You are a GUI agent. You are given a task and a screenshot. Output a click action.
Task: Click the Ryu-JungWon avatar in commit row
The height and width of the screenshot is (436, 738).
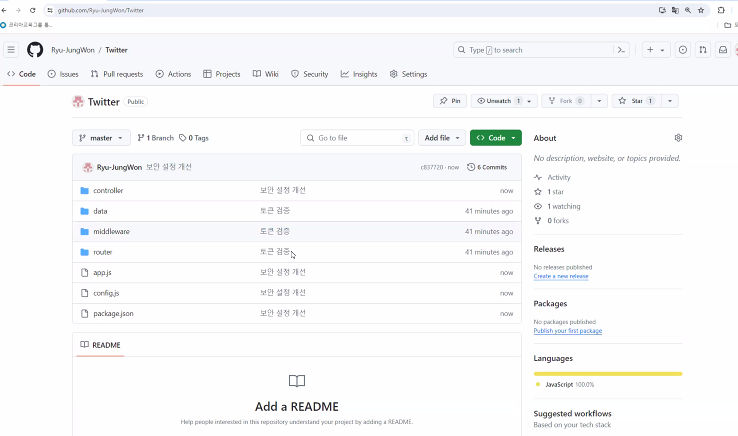click(88, 167)
